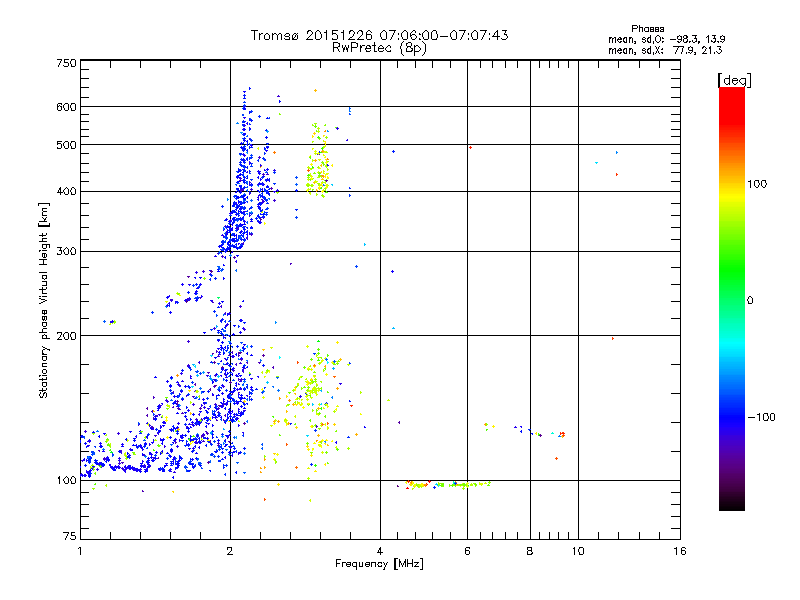Click the colorbar label '100'
This screenshot has width=800, height=600.
[x=757, y=184]
